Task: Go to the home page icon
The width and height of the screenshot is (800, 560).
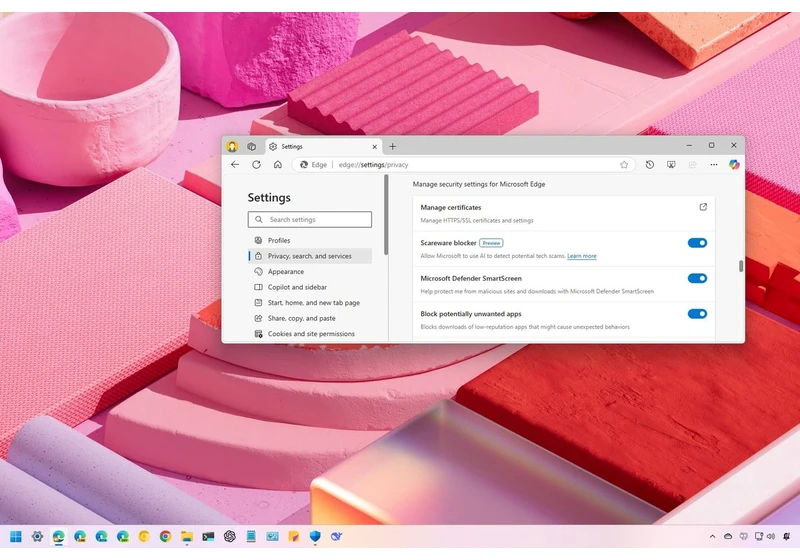Action: [x=278, y=165]
